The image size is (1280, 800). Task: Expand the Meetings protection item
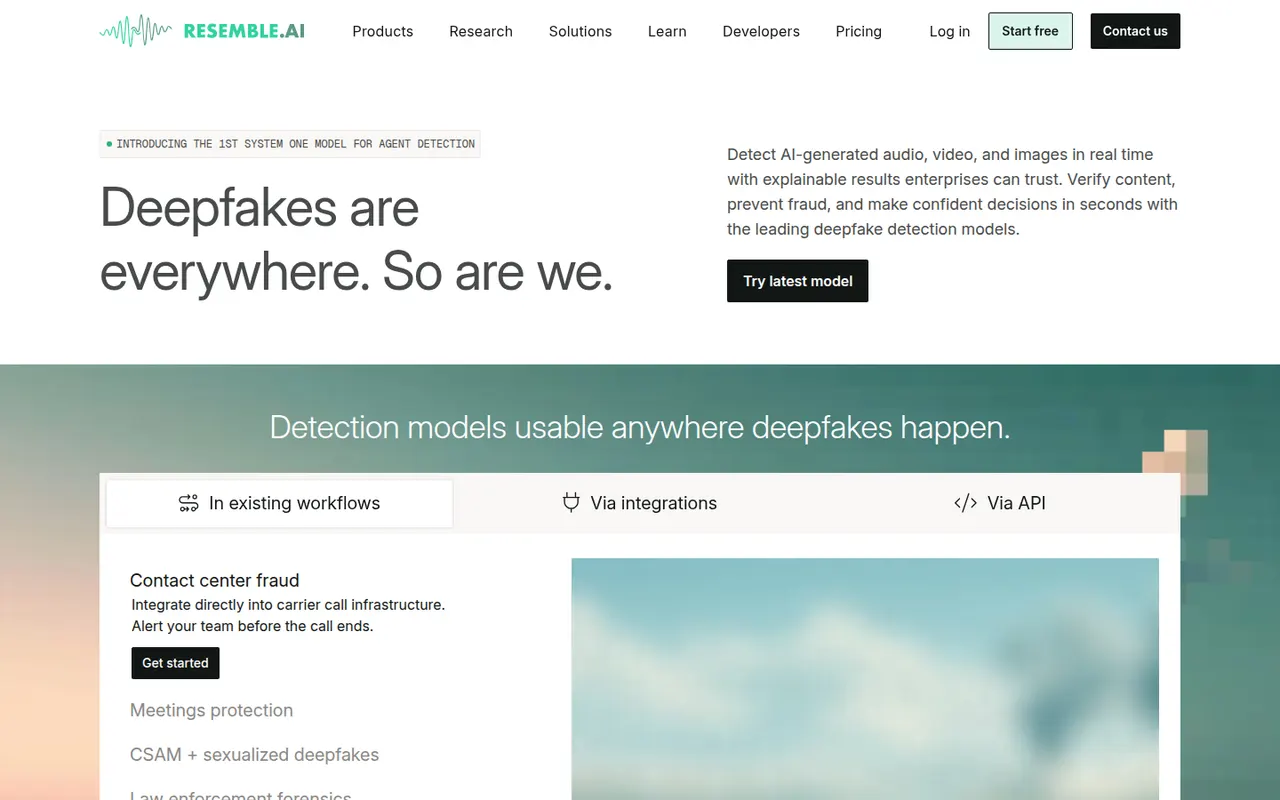tap(212, 710)
